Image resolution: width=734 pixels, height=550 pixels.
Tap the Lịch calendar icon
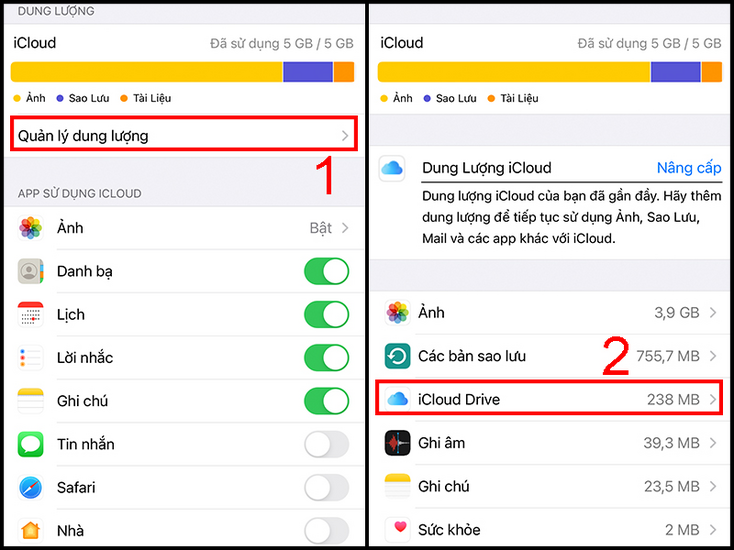pyautogui.click(x=30, y=314)
